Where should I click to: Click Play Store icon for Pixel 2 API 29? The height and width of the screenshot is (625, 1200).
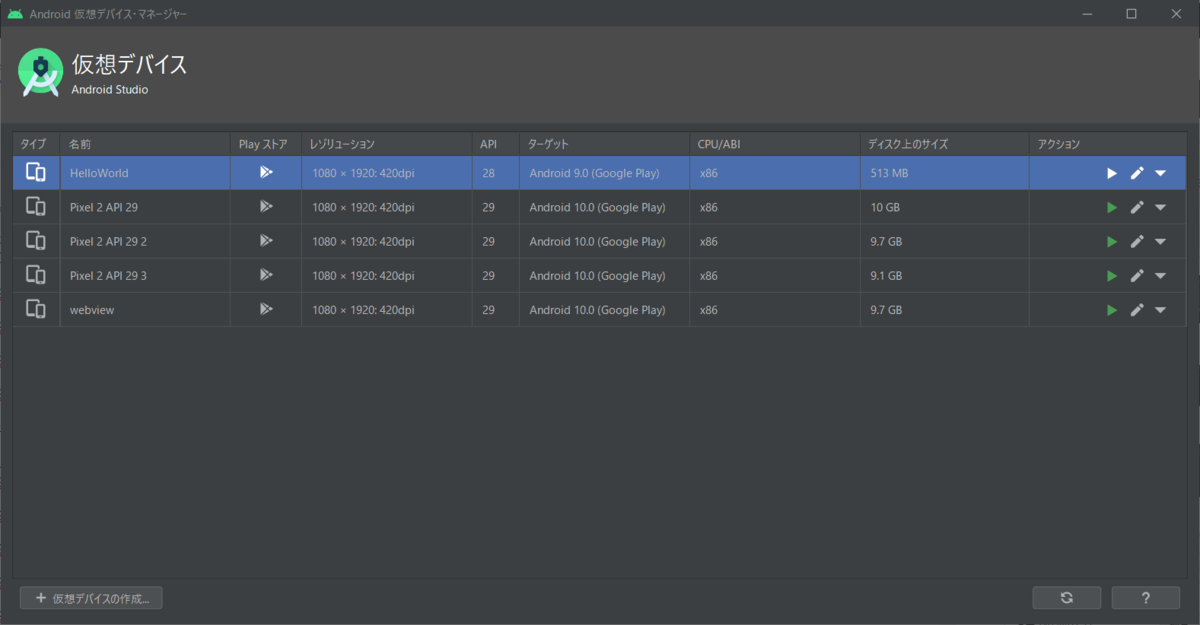point(265,207)
